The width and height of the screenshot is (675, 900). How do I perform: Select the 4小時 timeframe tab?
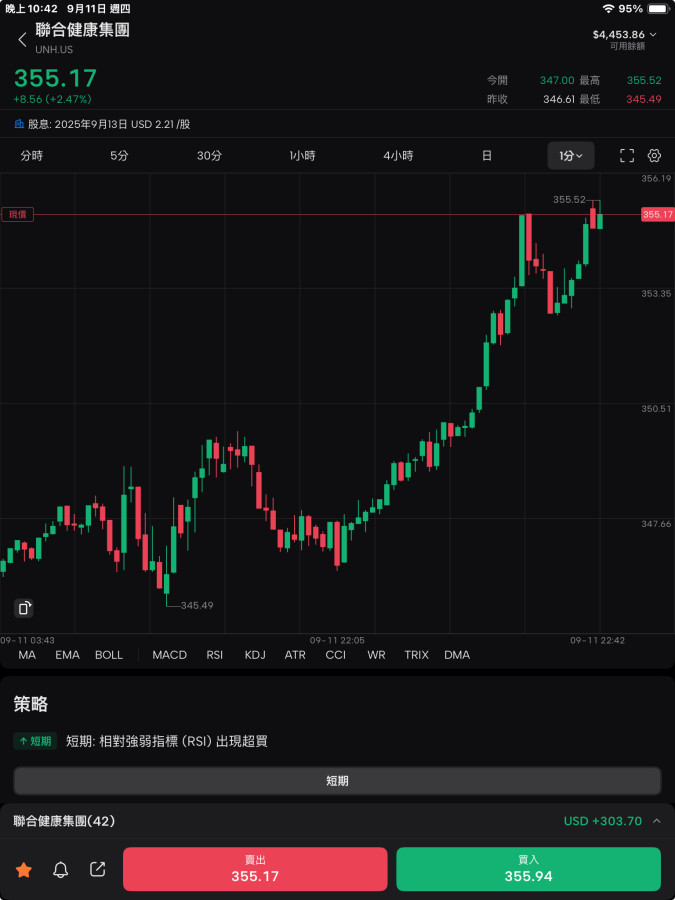coord(398,156)
